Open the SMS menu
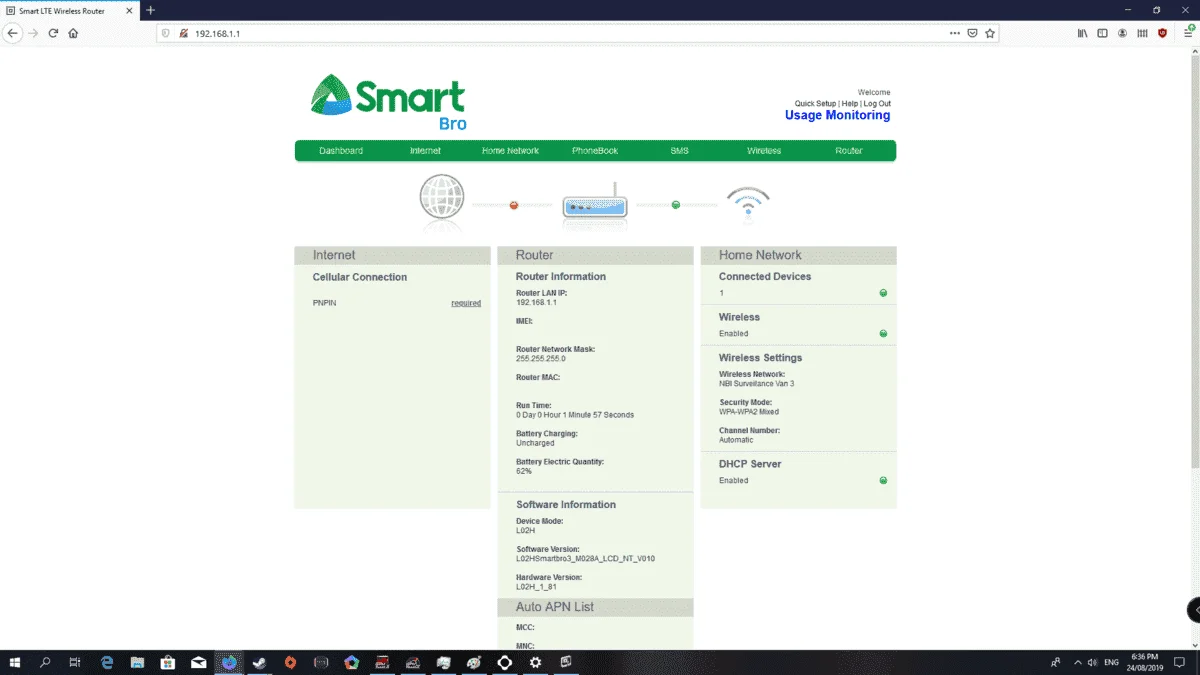Viewport: 1200px width, 675px height. 679,151
